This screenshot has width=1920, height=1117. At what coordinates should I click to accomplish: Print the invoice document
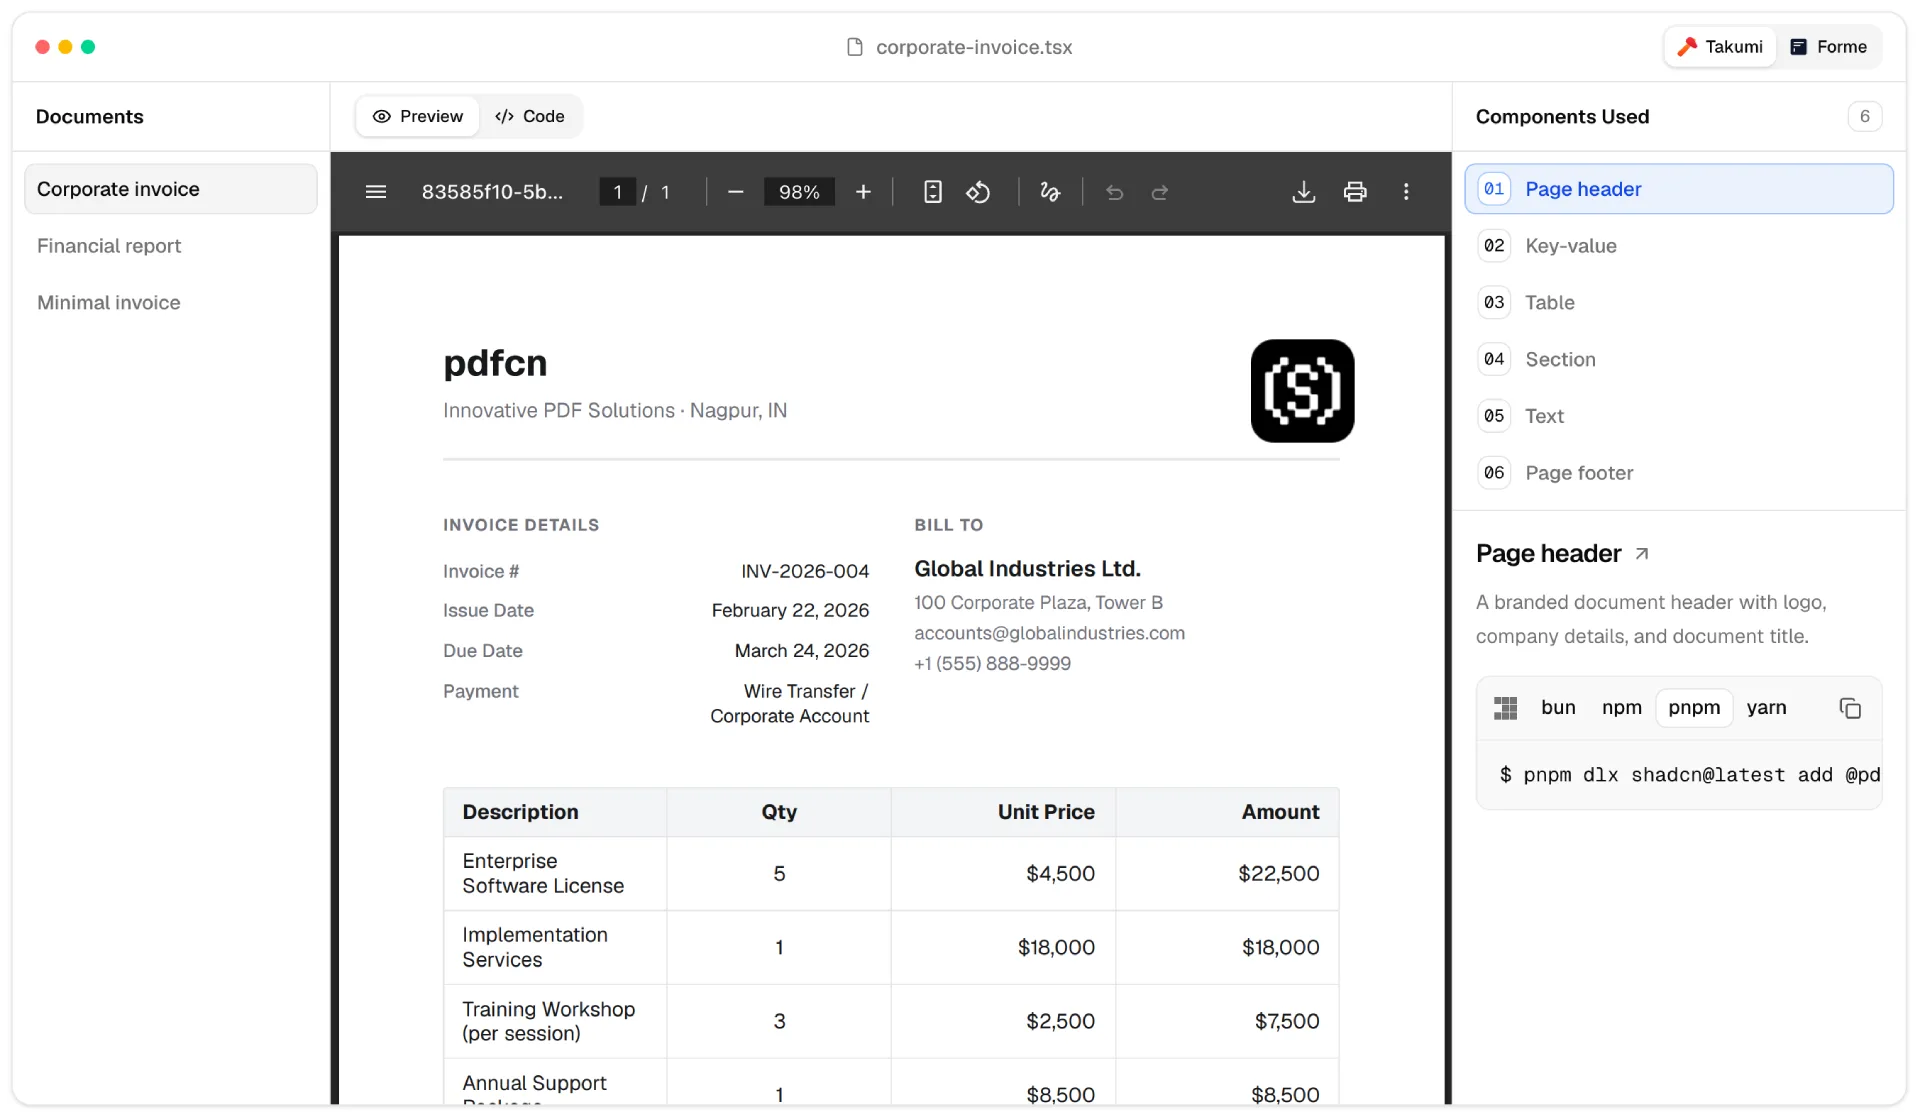[1355, 192]
